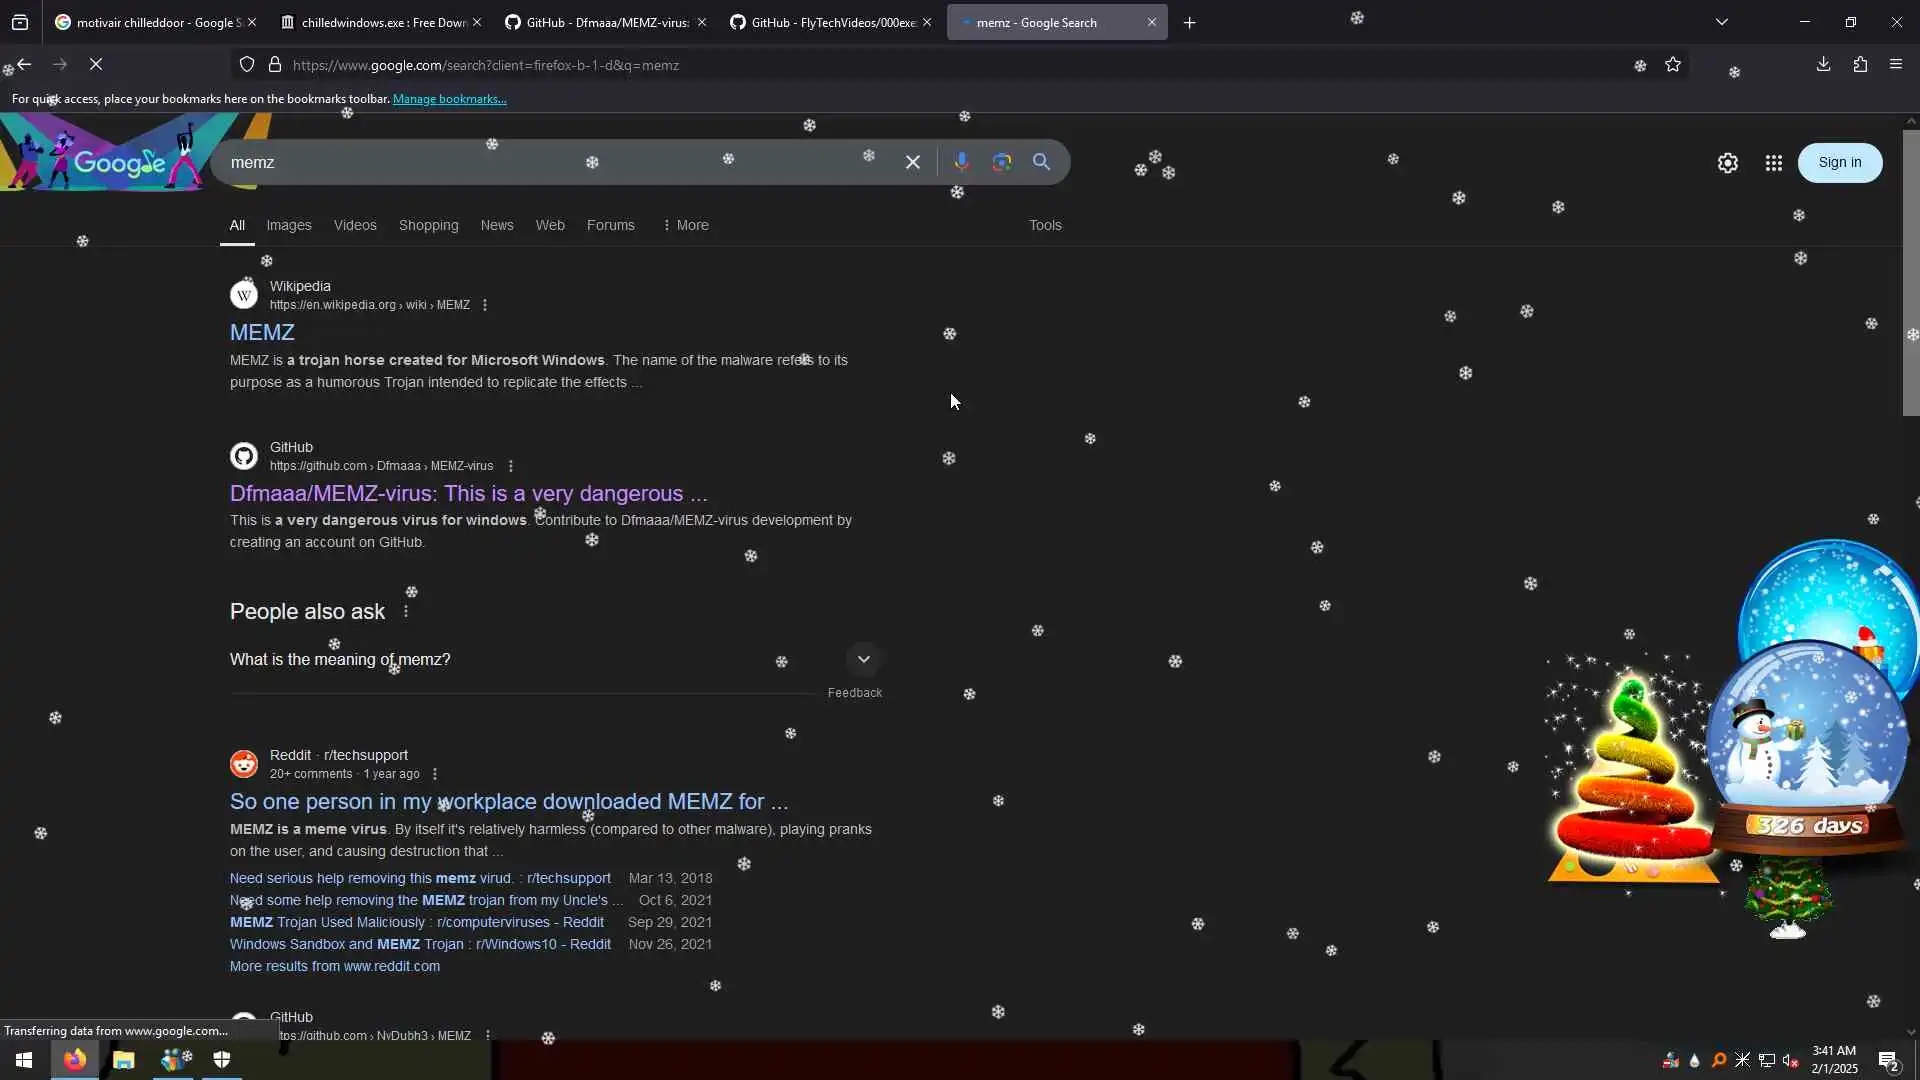Switch to the Images results tab
The height and width of the screenshot is (1080, 1920).
point(289,225)
